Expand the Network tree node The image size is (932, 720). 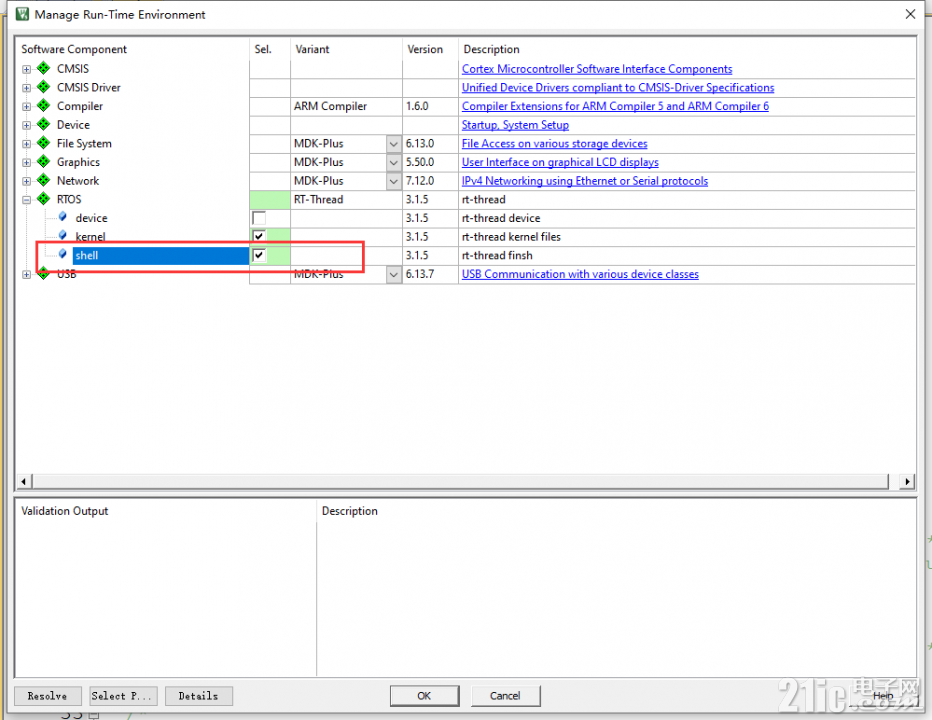[x=26, y=181]
